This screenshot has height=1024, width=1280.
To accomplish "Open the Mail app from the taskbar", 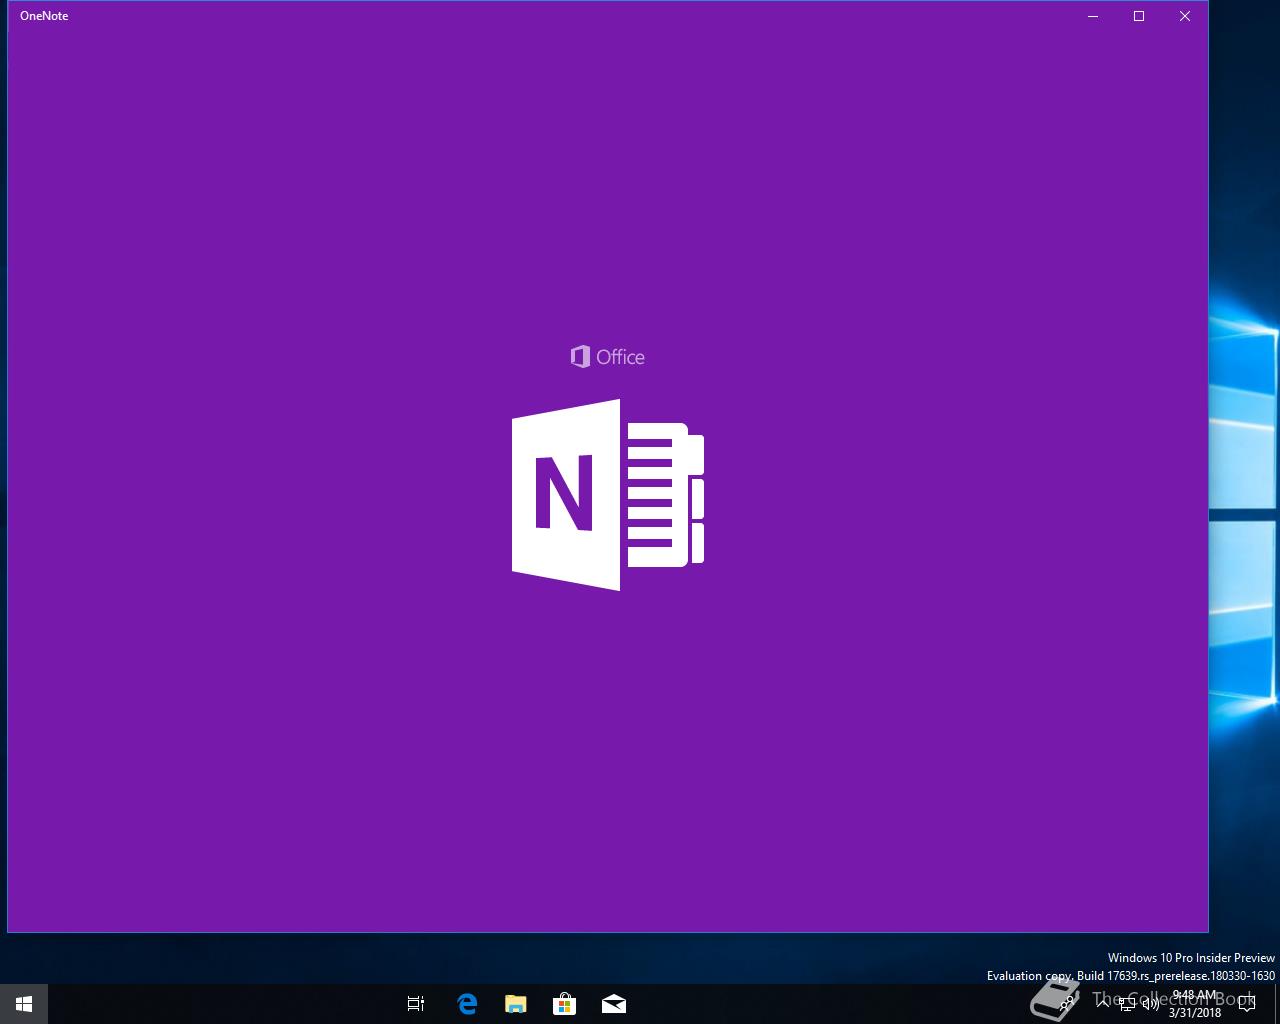I will (x=613, y=1003).
